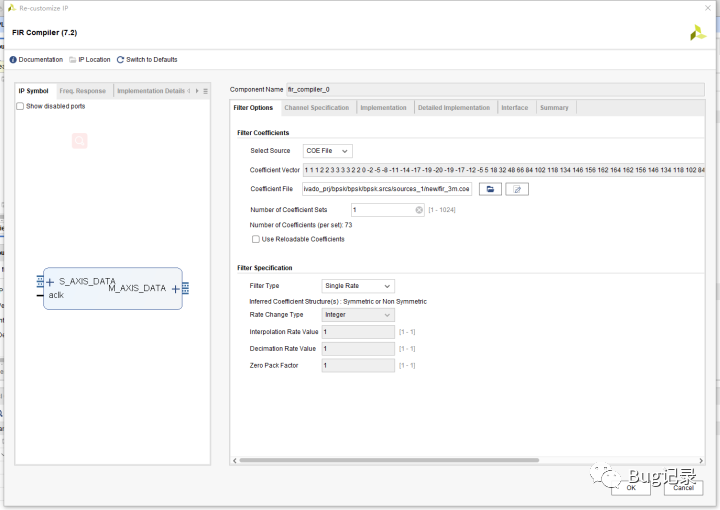Clear Number of Coefficient Sets field icon
This screenshot has height=510, width=720.
[x=419, y=210]
